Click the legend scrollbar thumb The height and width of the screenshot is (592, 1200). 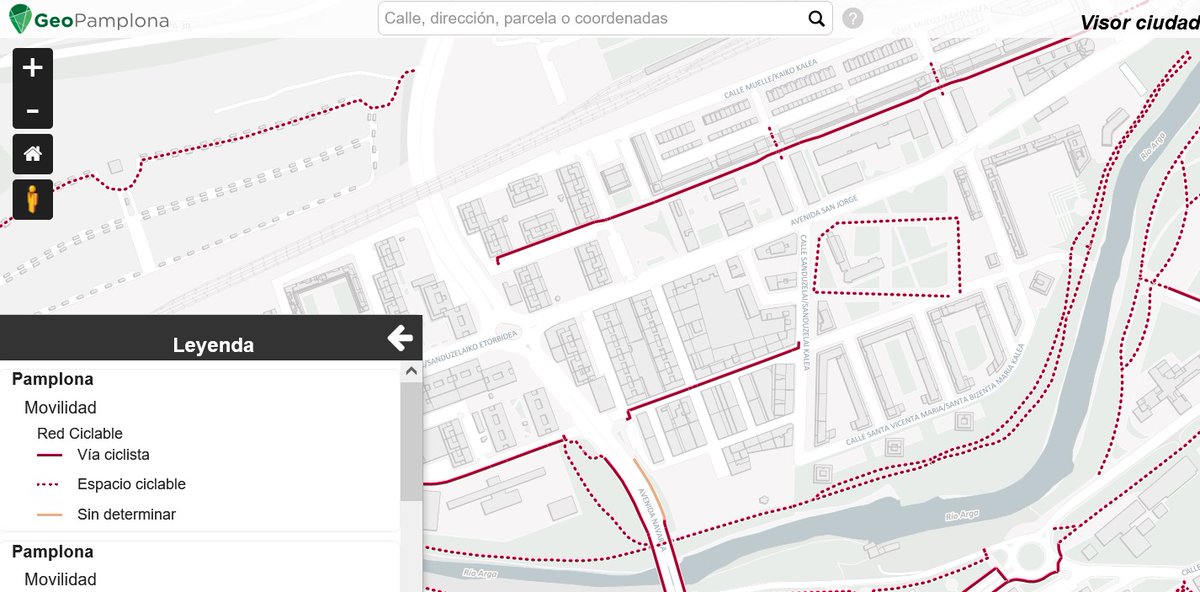coord(410,441)
